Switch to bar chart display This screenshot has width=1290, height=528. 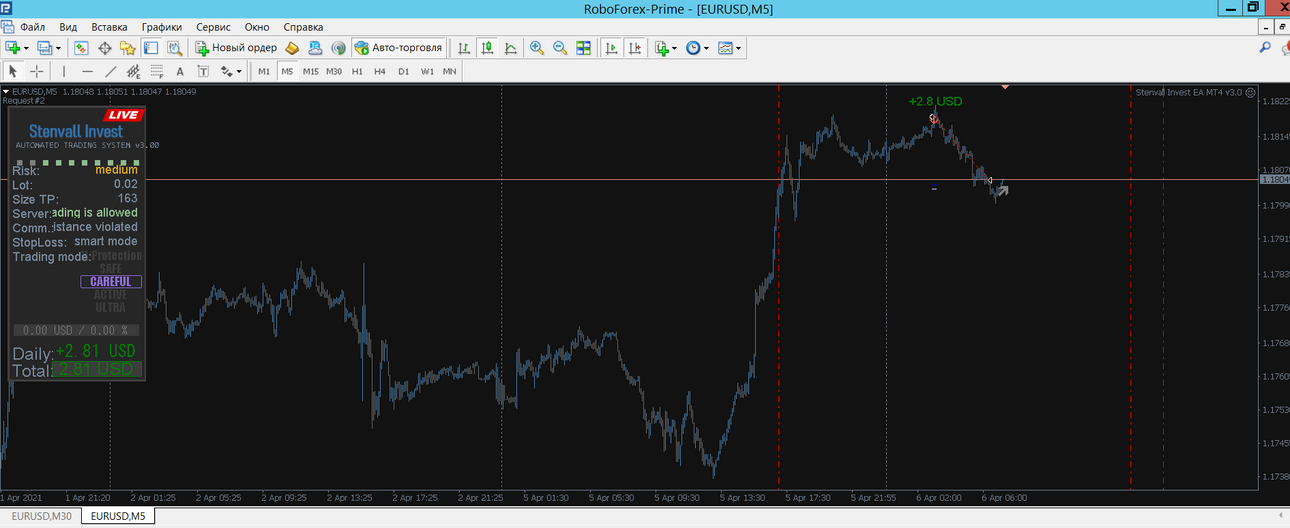[x=464, y=47]
